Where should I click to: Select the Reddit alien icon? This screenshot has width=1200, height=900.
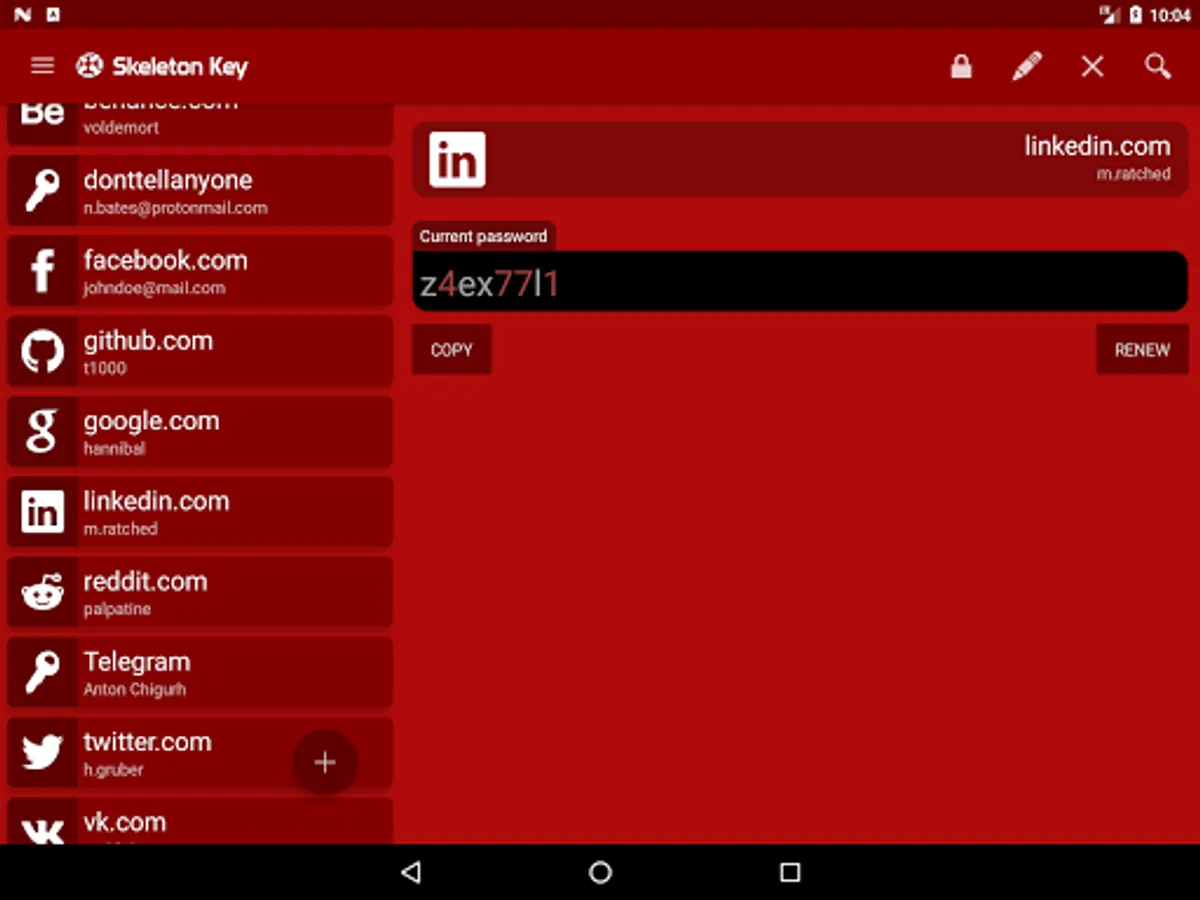click(x=42, y=592)
